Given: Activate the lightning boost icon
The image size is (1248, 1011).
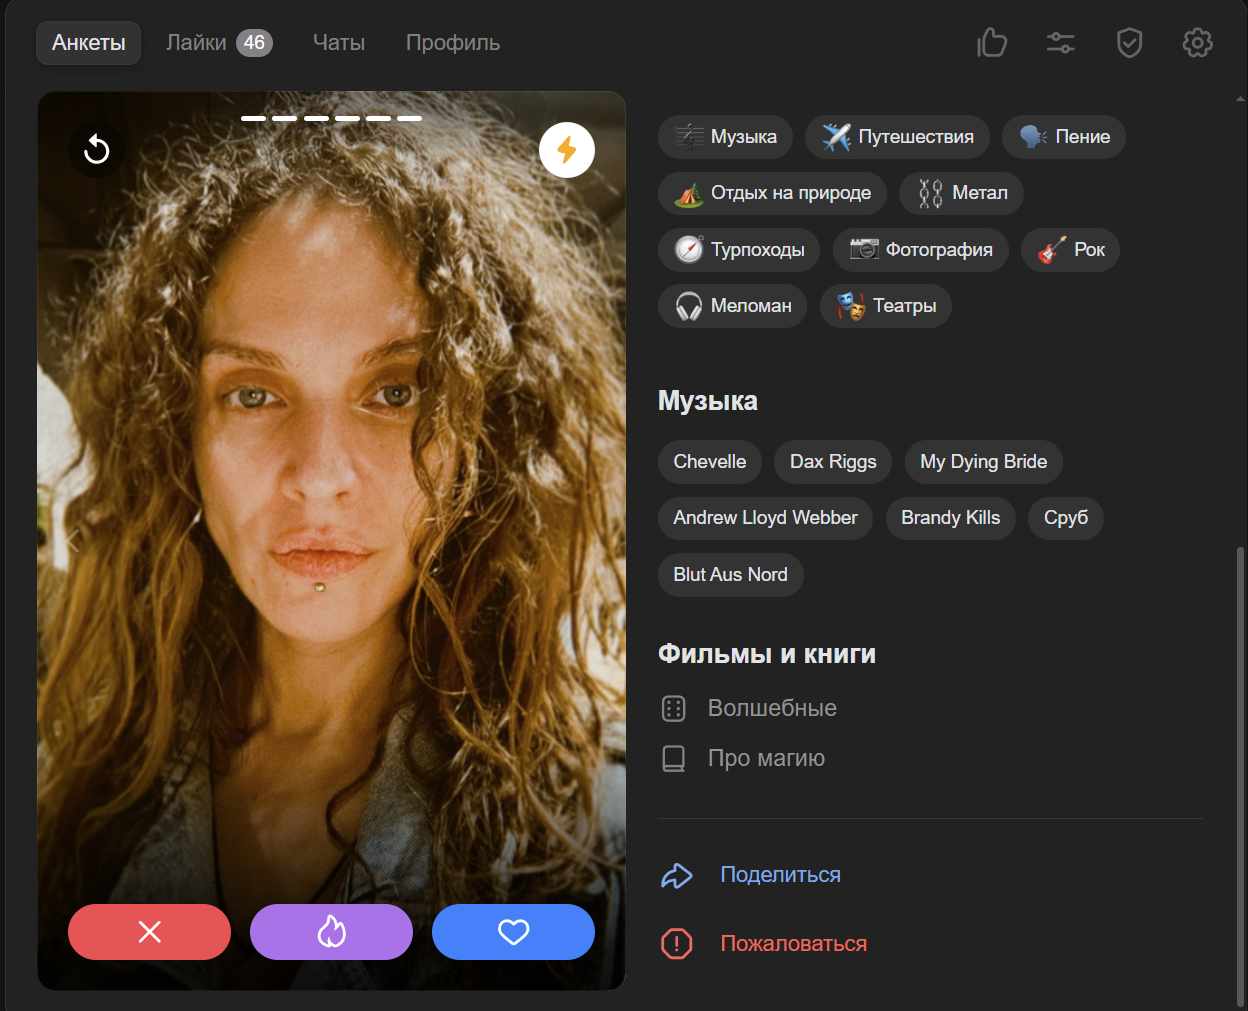Looking at the screenshot, I should point(567,150).
